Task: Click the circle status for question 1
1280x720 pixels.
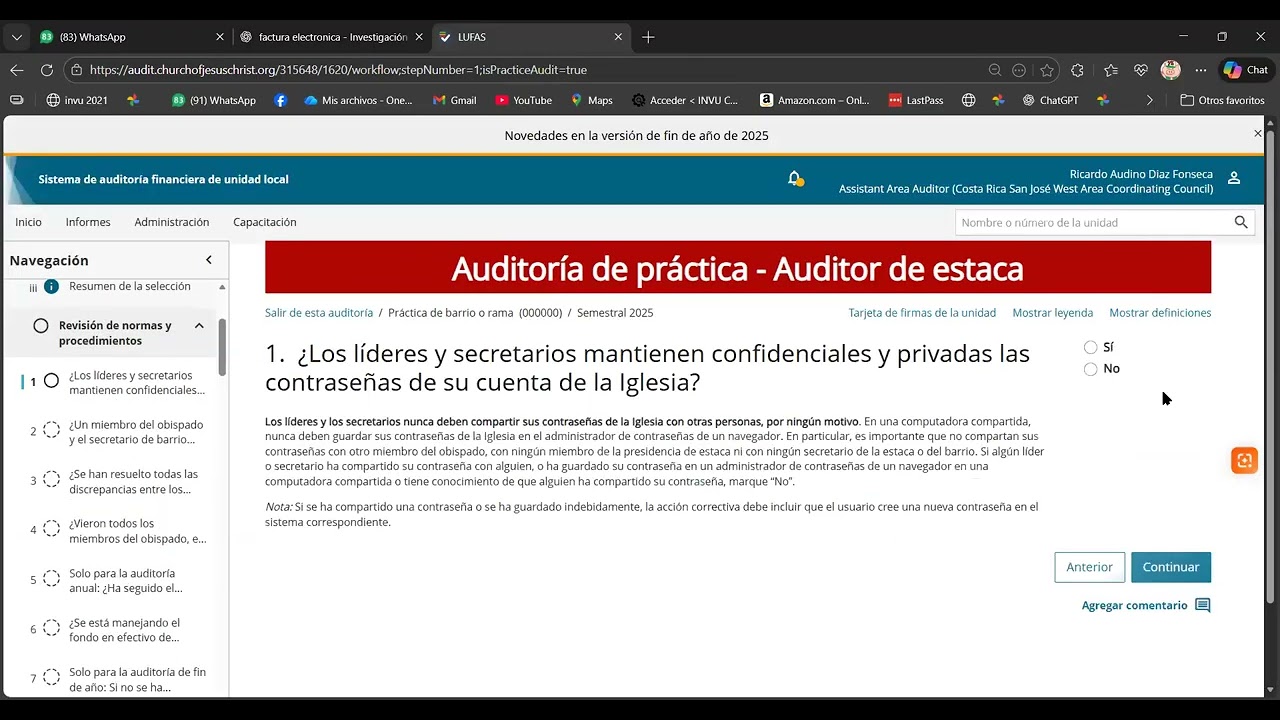Action: click(x=51, y=381)
